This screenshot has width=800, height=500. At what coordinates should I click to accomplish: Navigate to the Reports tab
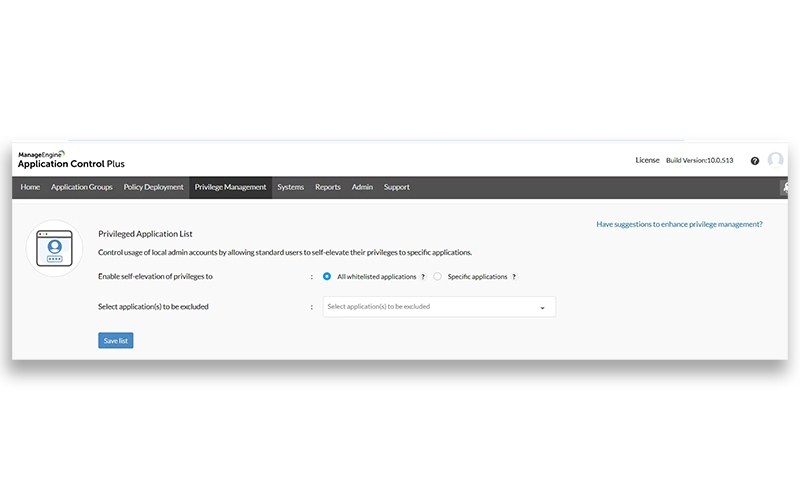pyautogui.click(x=328, y=187)
